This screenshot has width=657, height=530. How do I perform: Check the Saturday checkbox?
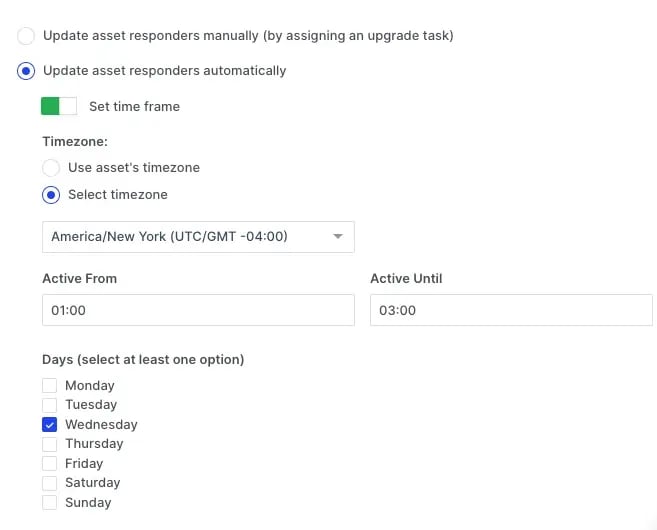pyautogui.click(x=49, y=483)
